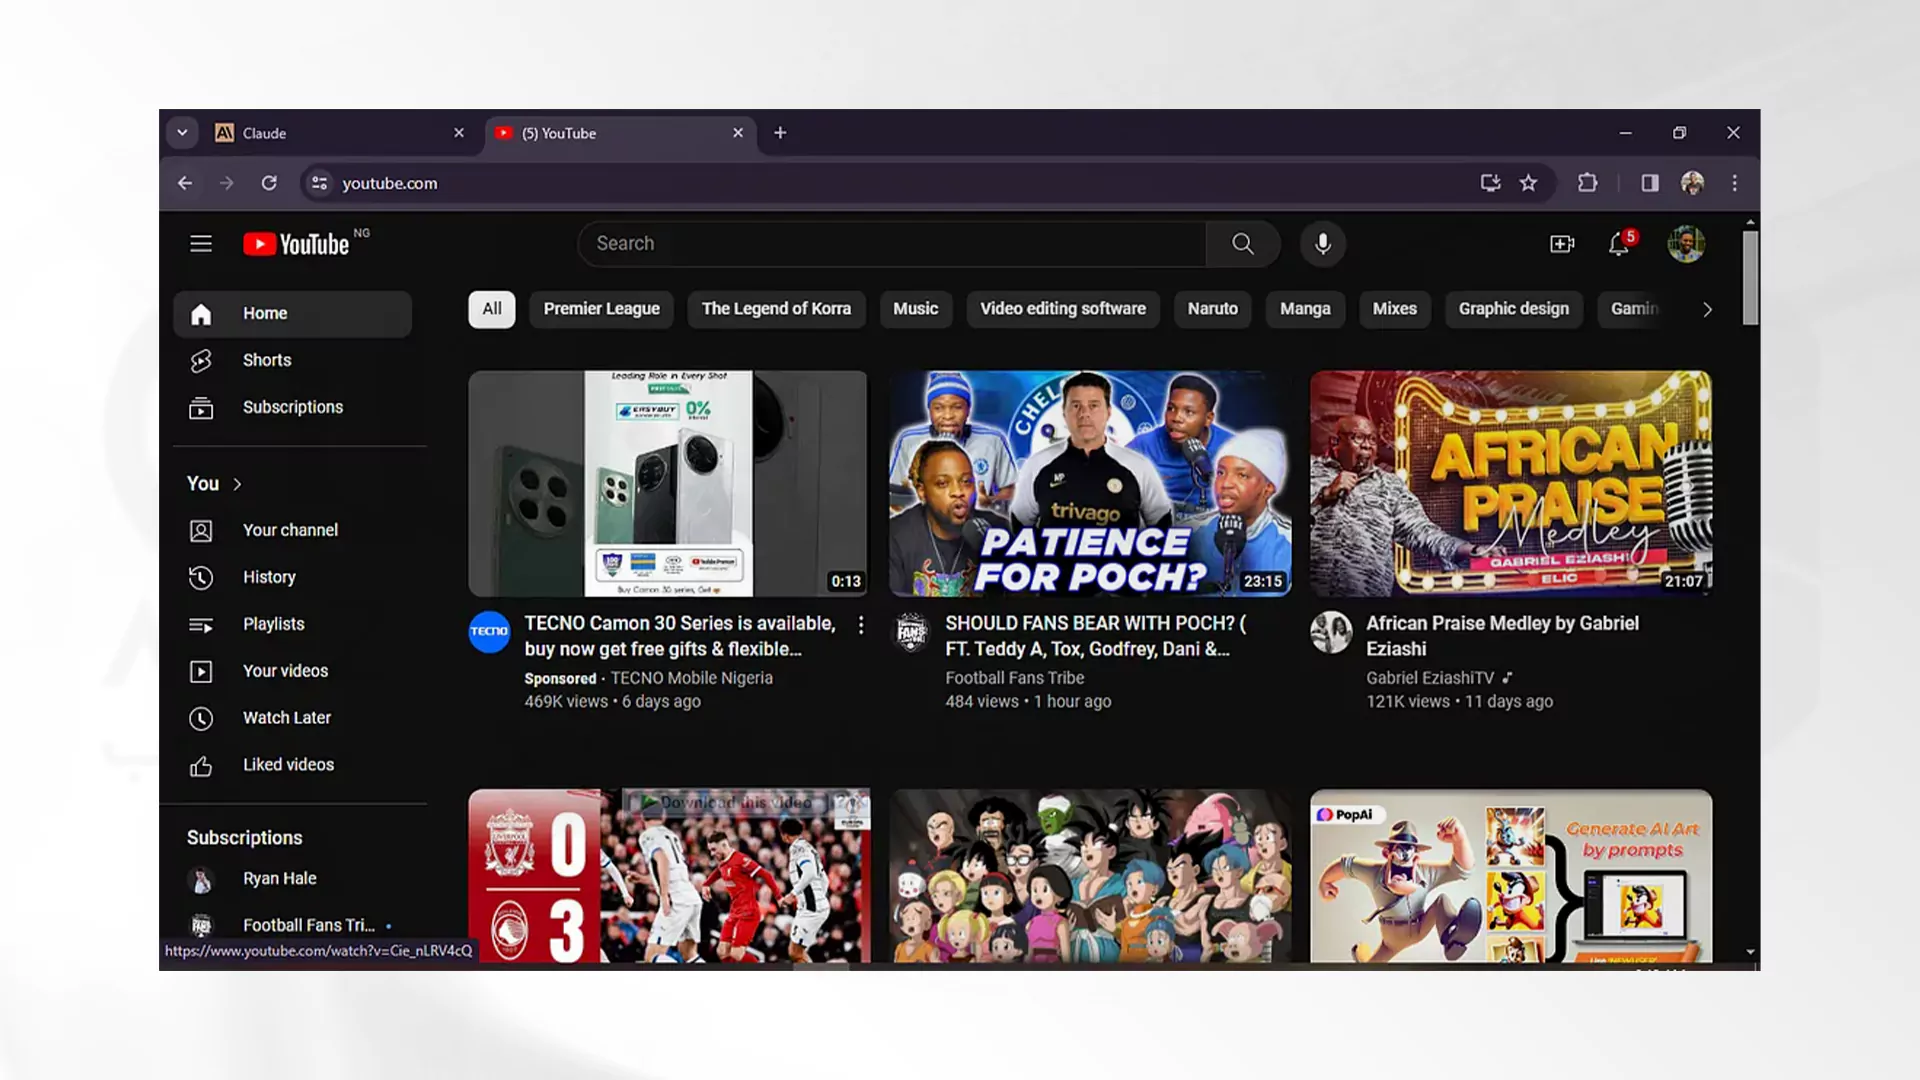Click the install app icon in address bar
Image resolution: width=1920 pixels, height=1080 pixels.
pos(1490,183)
